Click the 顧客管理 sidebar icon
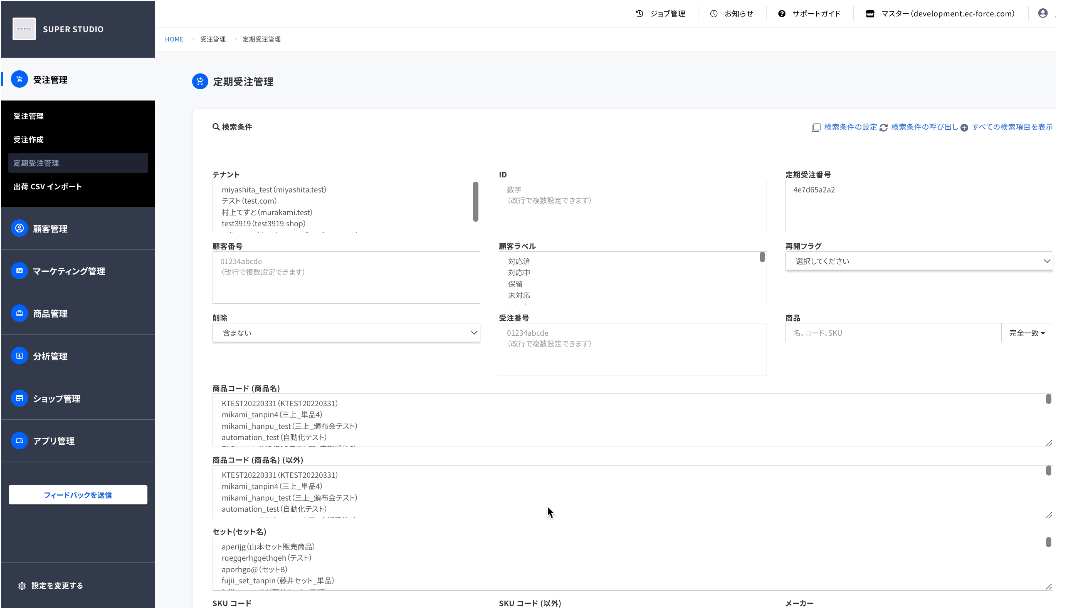 tap(19, 228)
